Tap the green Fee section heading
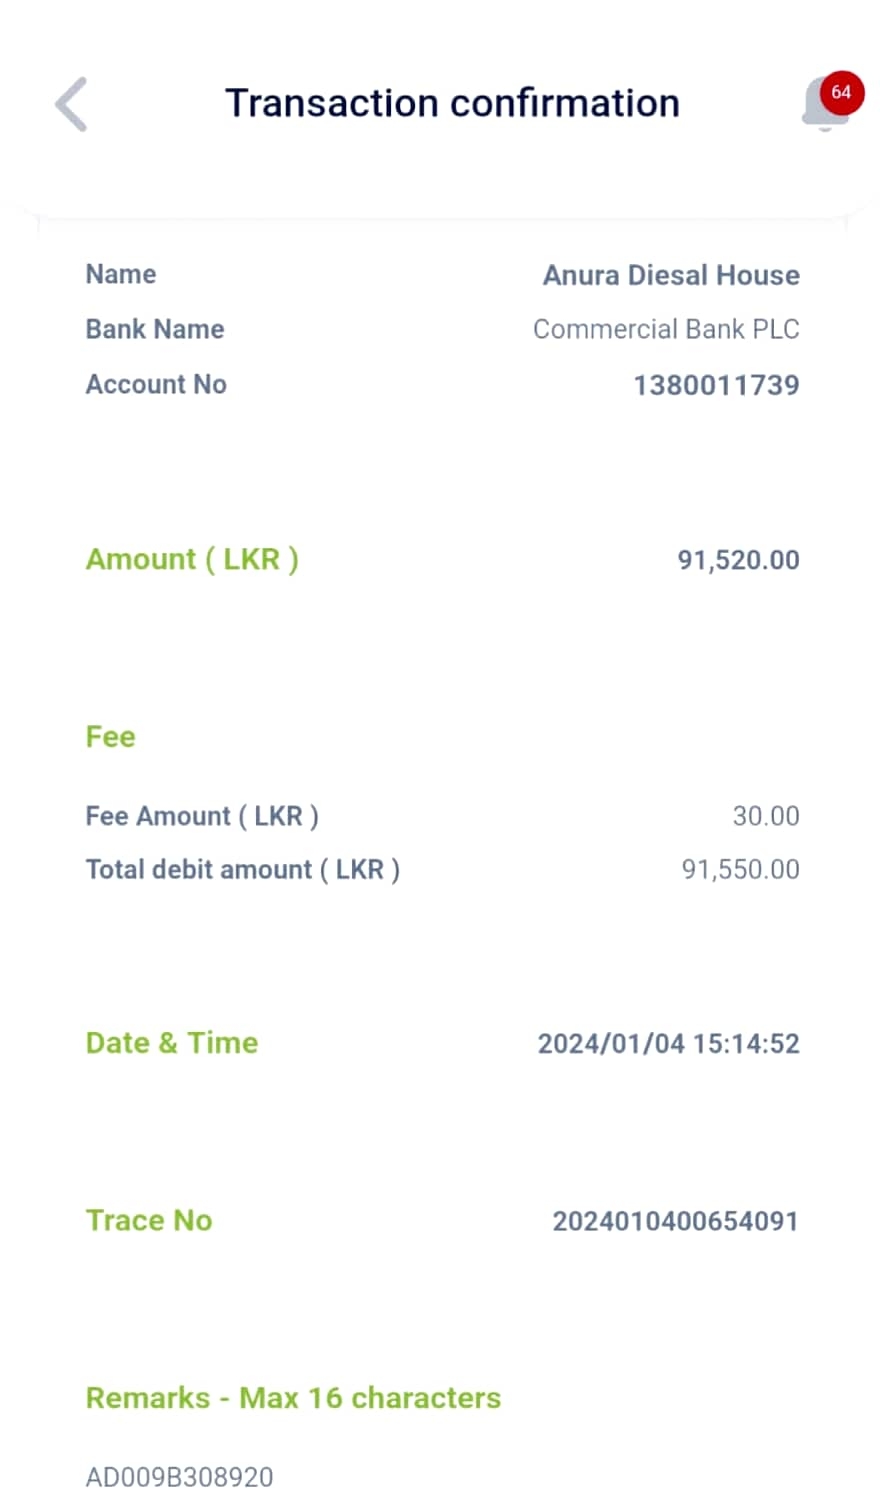This screenshot has width=880, height=1512. coord(110,737)
